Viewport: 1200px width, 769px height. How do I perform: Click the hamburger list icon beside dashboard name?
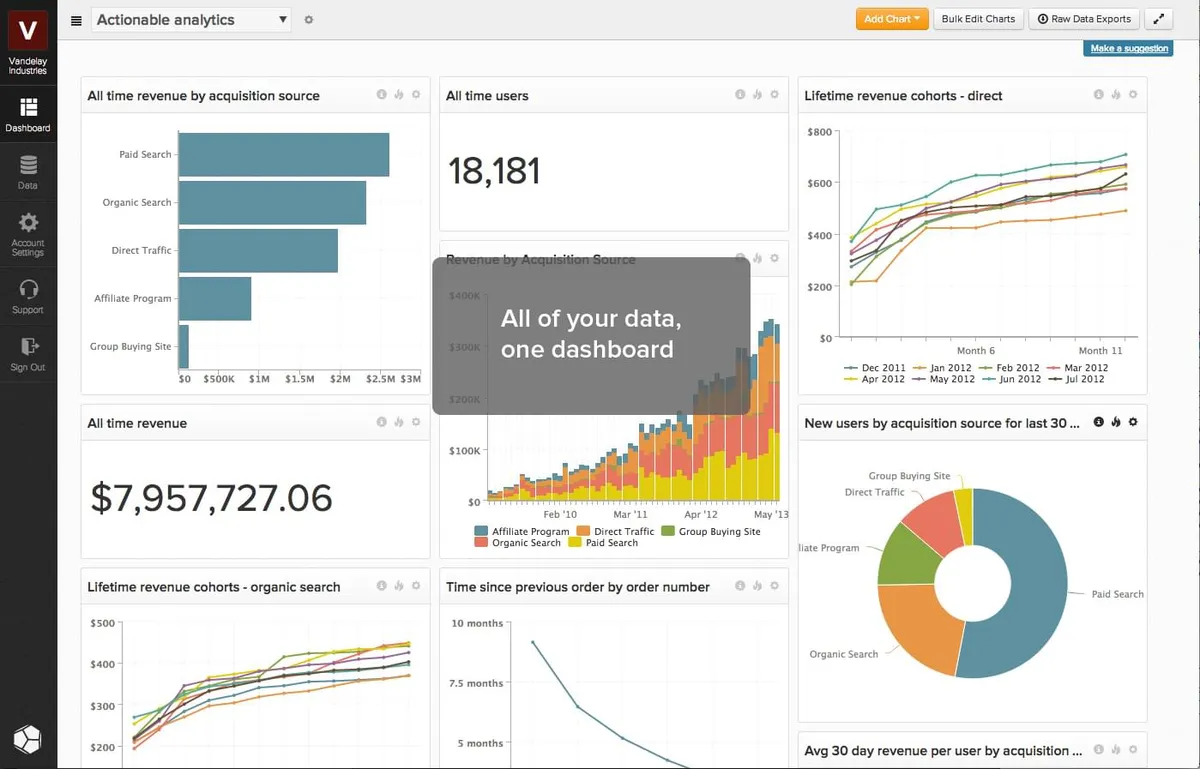[x=77, y=20]
